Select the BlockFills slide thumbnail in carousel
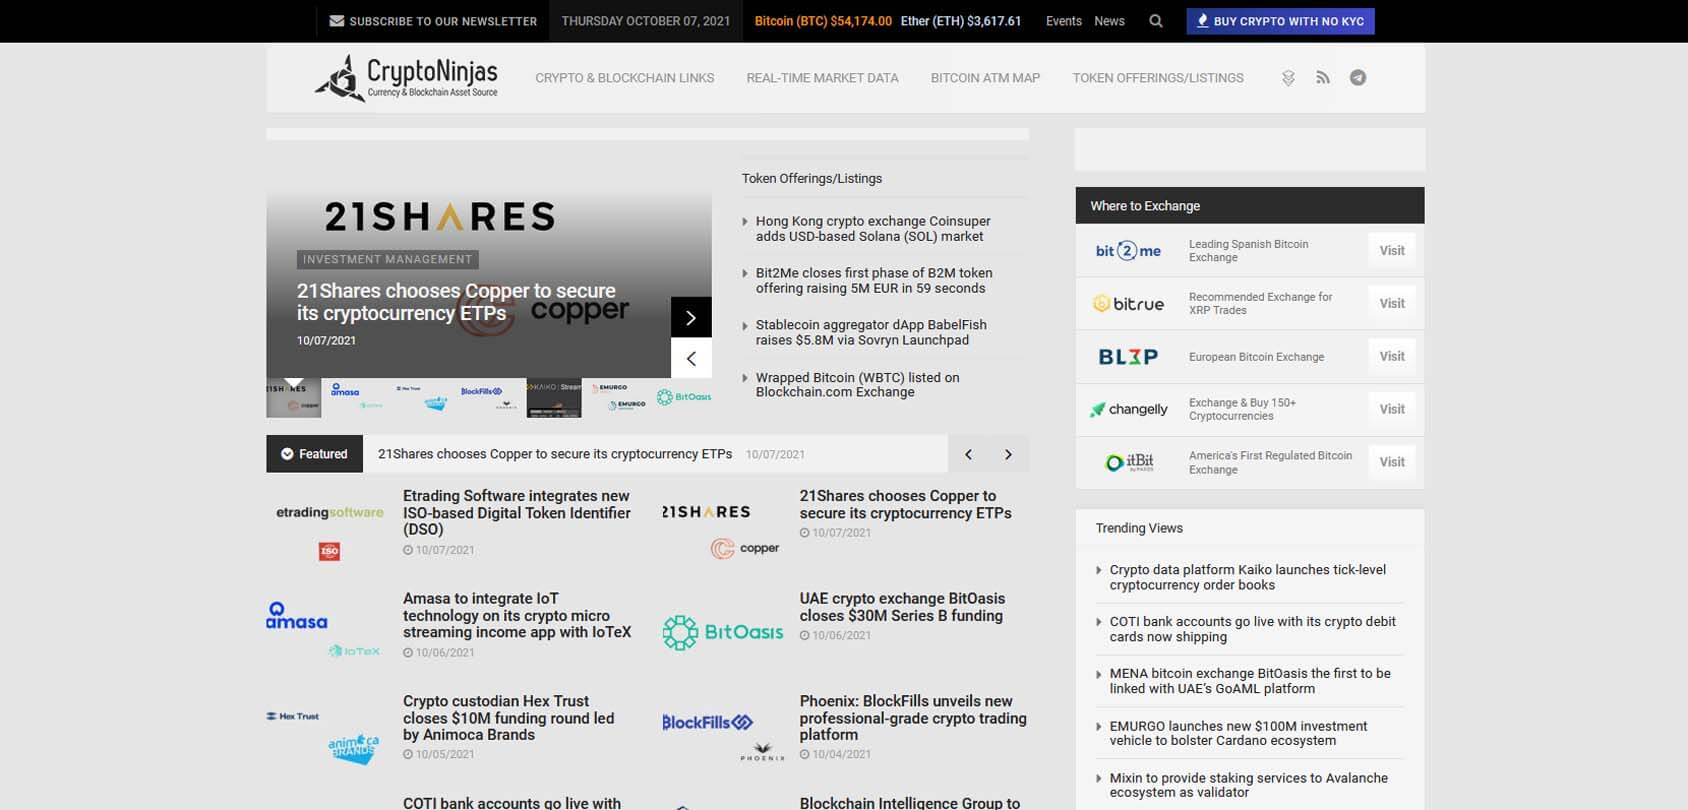Screen dimensions: 1688x810 [x=490, y=398]
